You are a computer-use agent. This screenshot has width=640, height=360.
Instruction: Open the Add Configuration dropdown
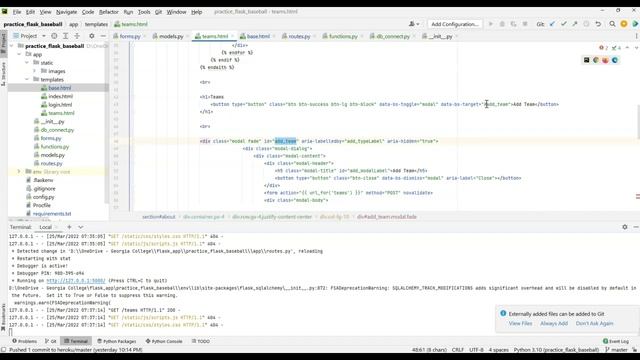(455, 24)
